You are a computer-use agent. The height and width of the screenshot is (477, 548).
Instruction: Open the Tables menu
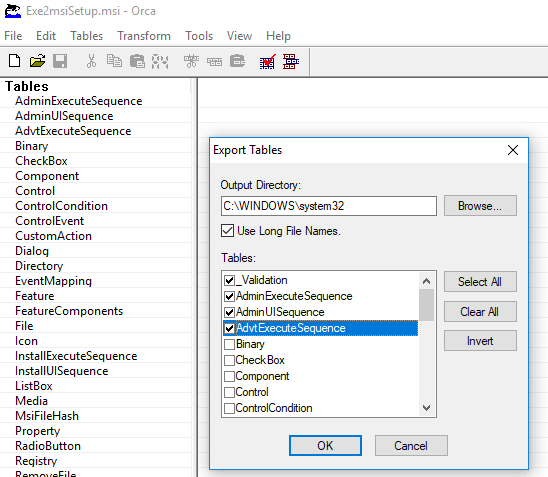coord(86,36)
